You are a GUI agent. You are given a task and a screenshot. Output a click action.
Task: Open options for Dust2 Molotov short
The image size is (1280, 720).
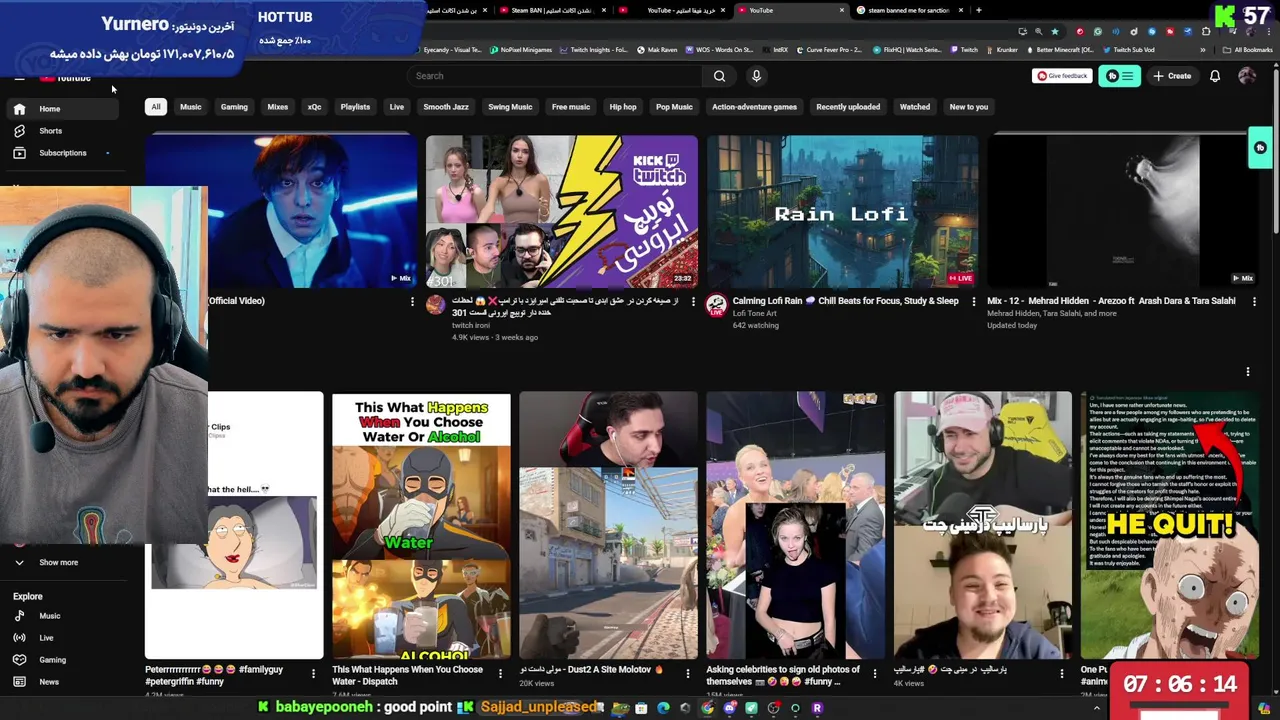point(687,674)
